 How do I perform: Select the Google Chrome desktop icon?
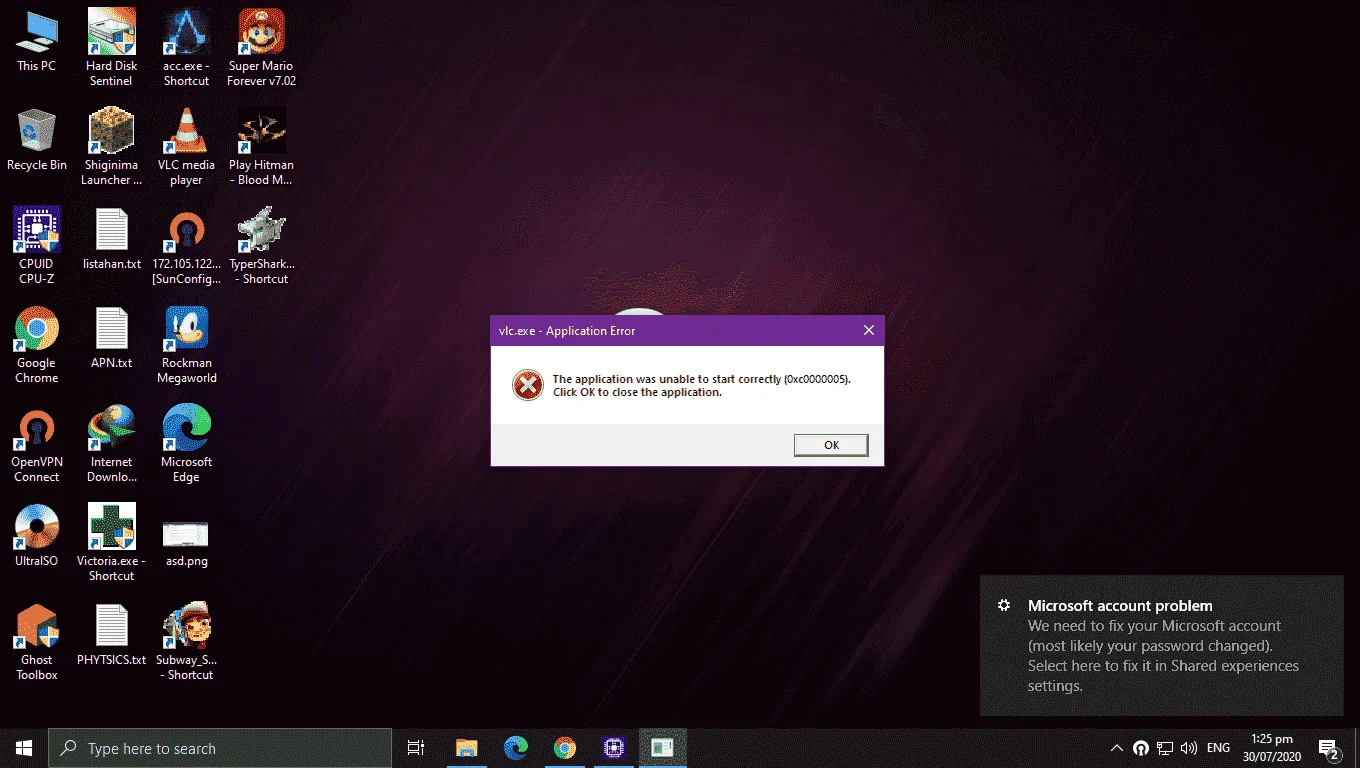(37, 345)
